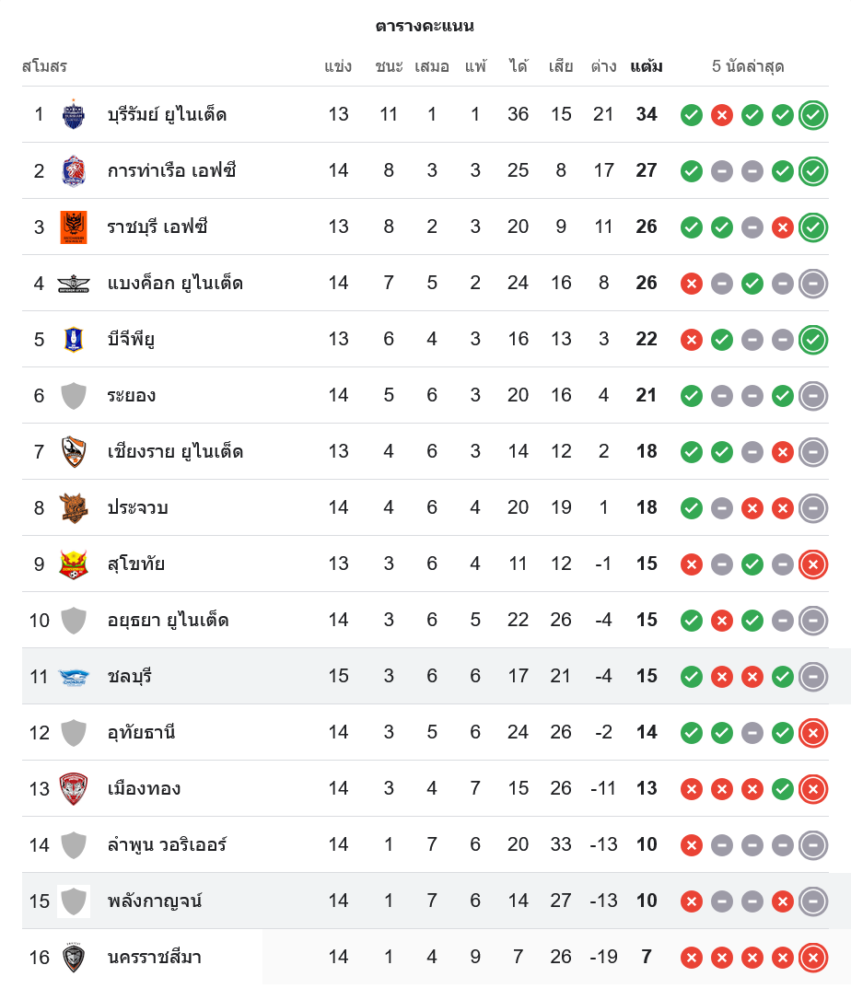Click the orange ราชบุรี เอฟซี club crest

pos(74,227)
